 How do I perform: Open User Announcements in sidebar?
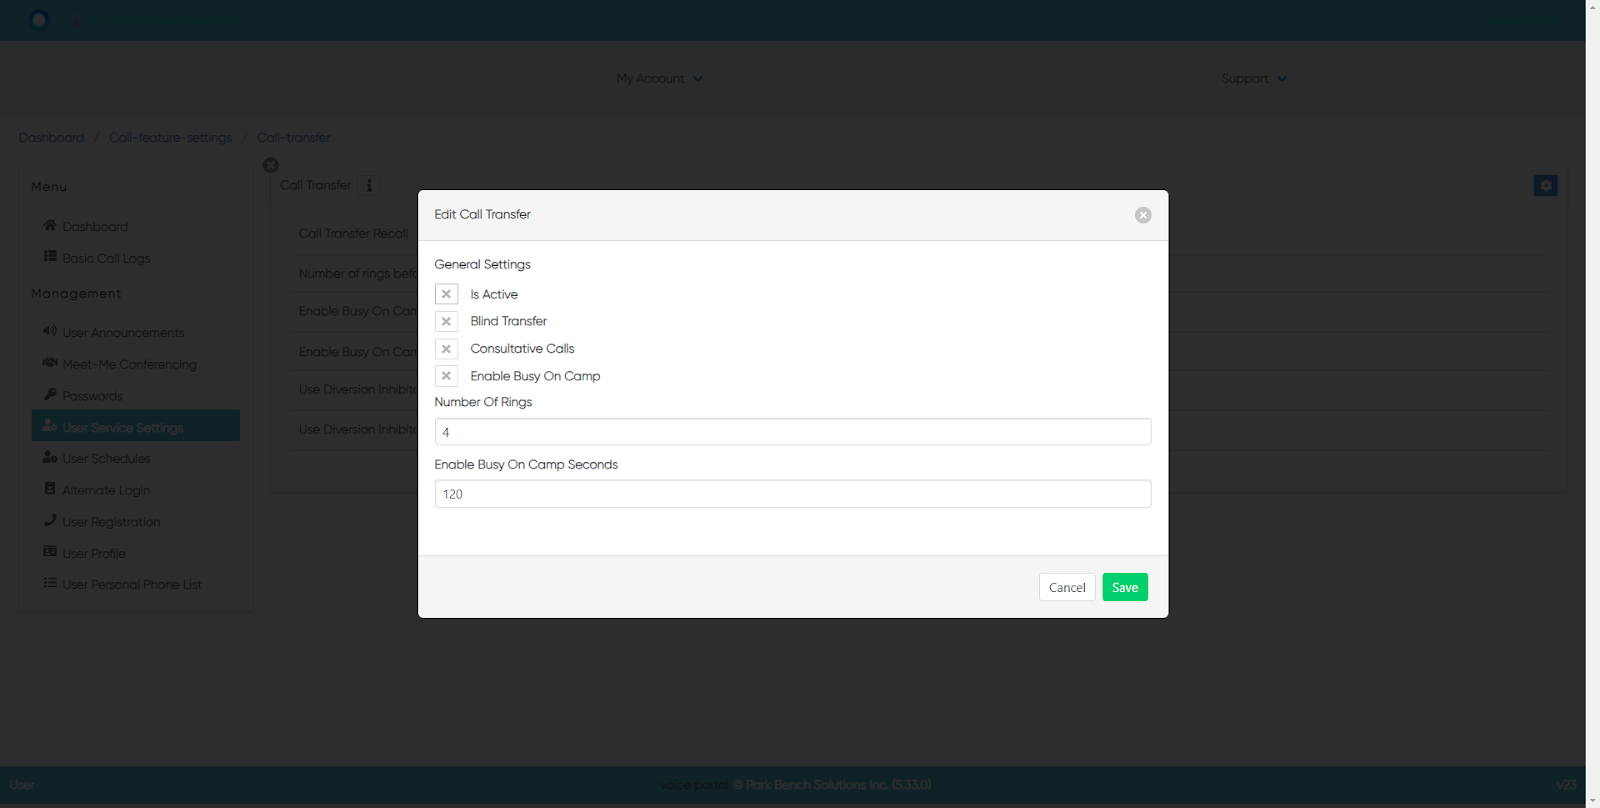pyautogui.click(x=123, y=332)
